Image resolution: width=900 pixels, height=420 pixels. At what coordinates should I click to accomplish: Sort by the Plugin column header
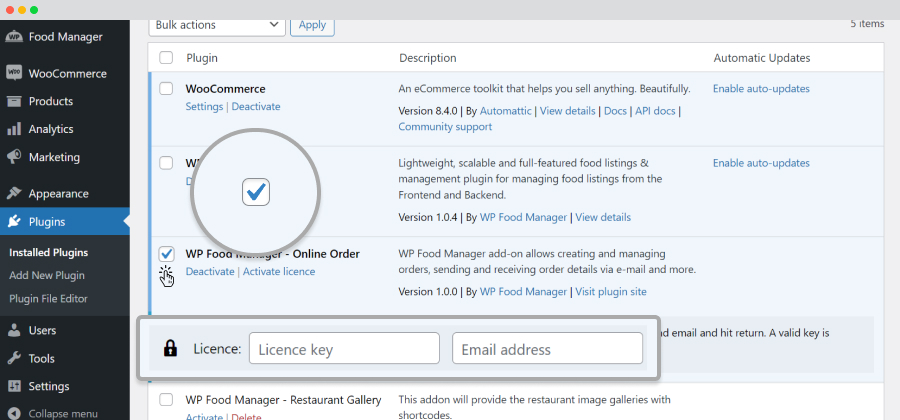pyautogui.click(x=202, y=58)
